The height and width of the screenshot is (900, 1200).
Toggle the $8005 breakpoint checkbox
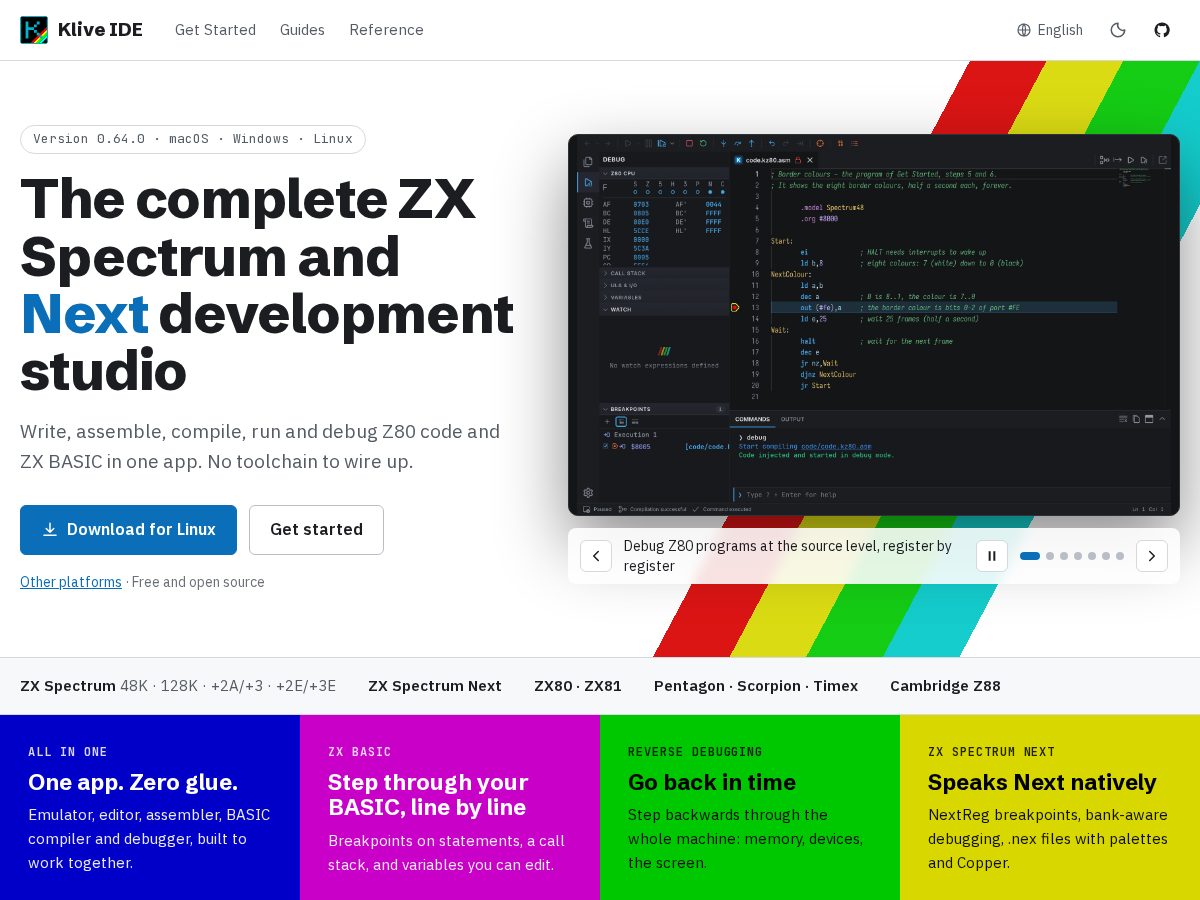[x=606, y=446]
